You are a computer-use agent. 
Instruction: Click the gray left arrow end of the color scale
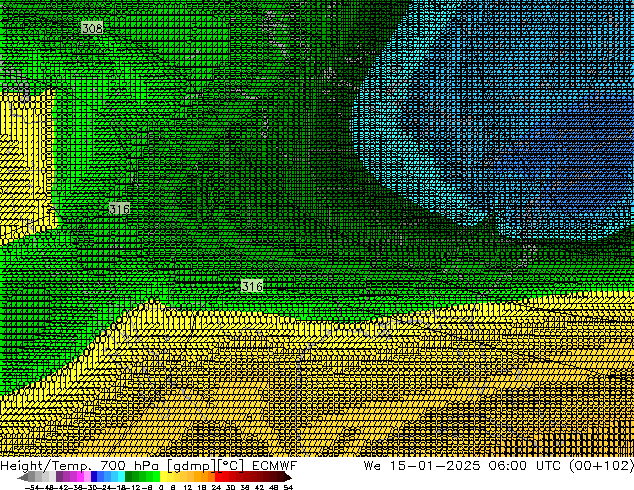coord(23,477)
